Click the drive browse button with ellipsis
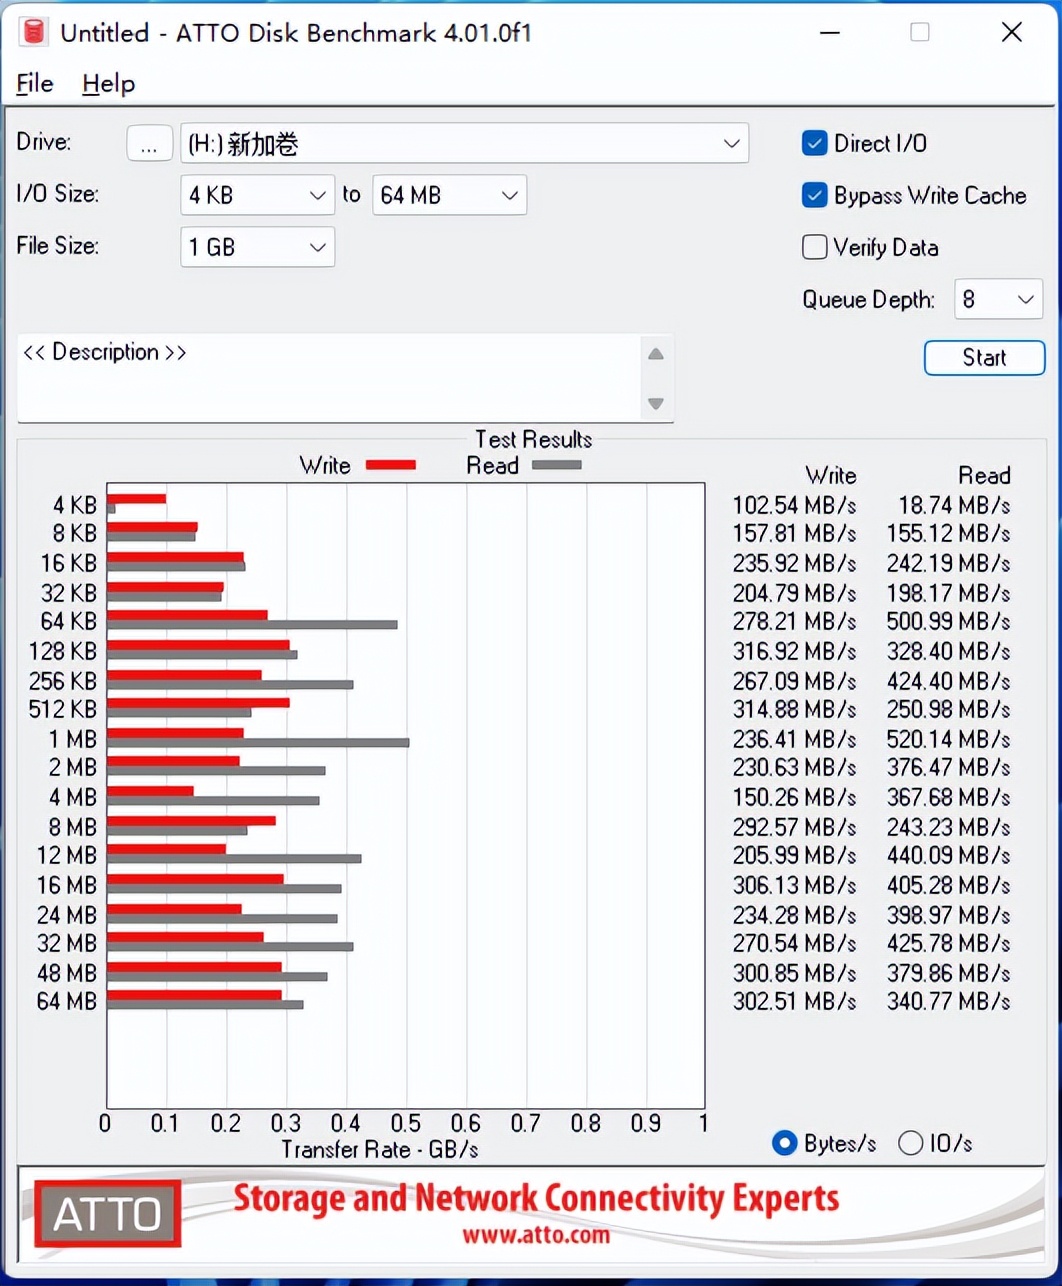The image size is (1062, 1286). click(x=149, y=143)
